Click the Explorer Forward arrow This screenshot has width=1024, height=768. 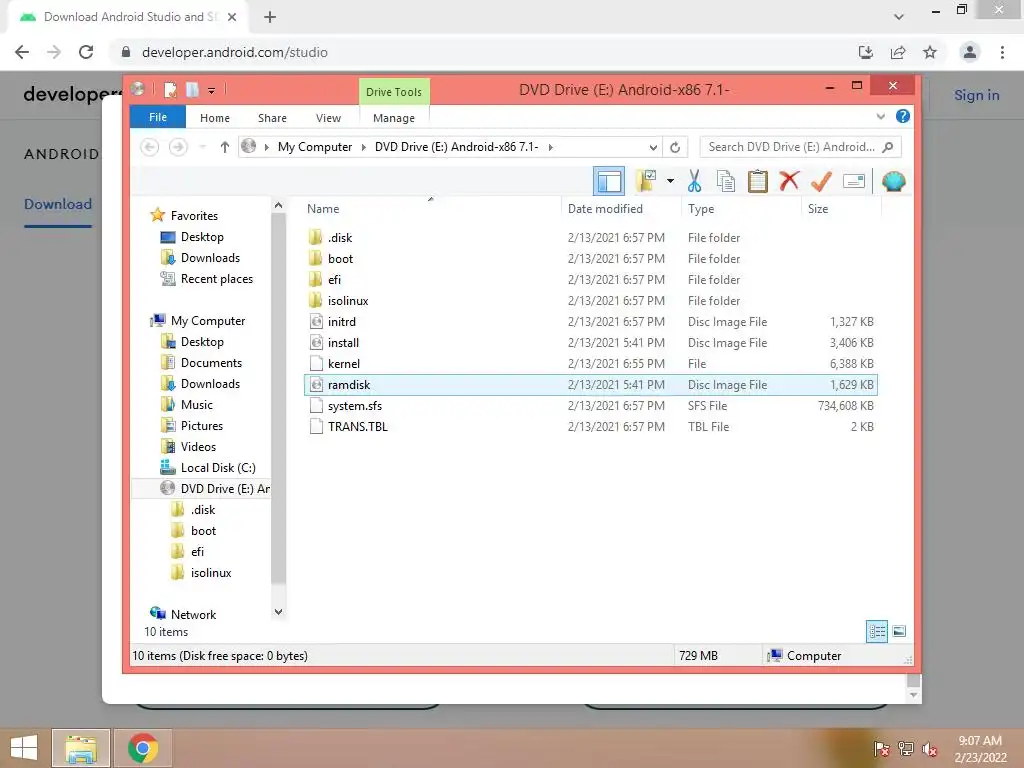(178, 147)
